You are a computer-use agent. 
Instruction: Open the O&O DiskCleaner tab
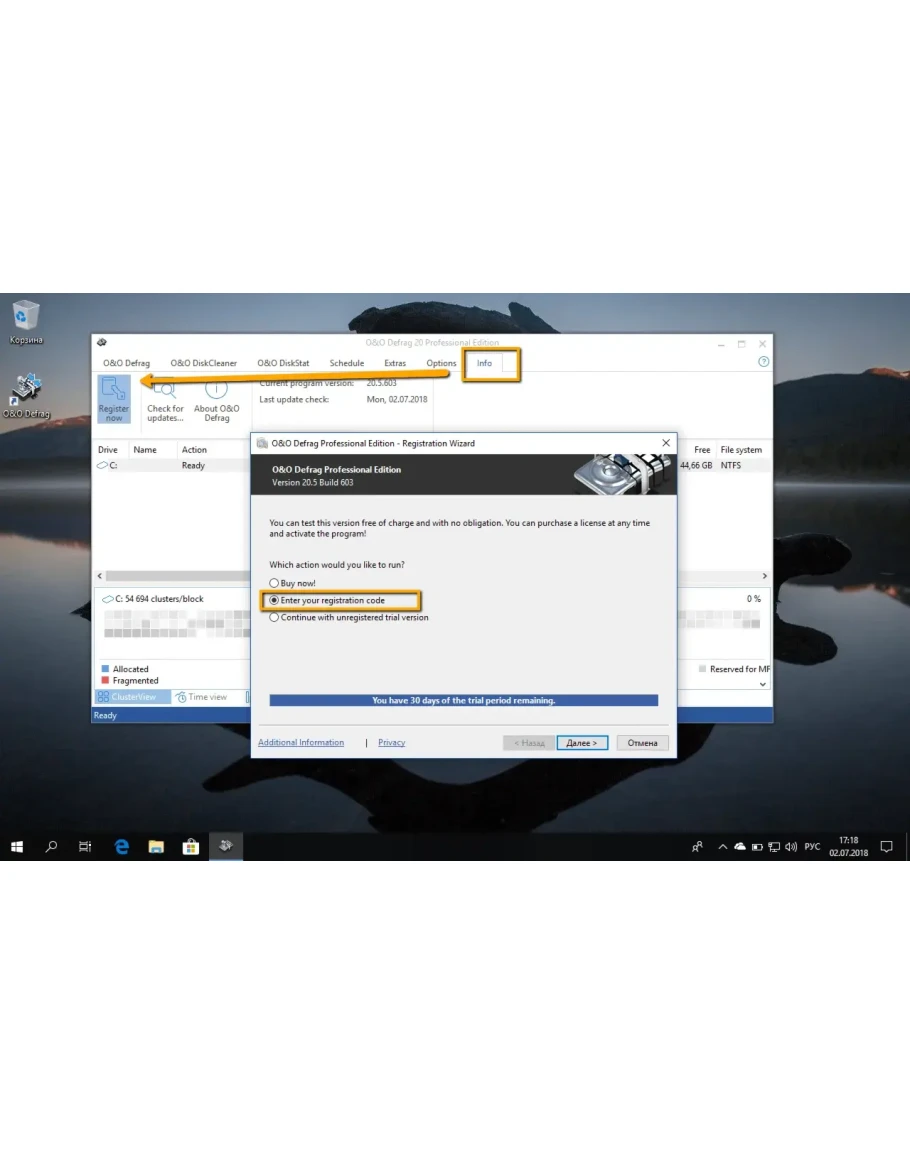pos(203,363)
